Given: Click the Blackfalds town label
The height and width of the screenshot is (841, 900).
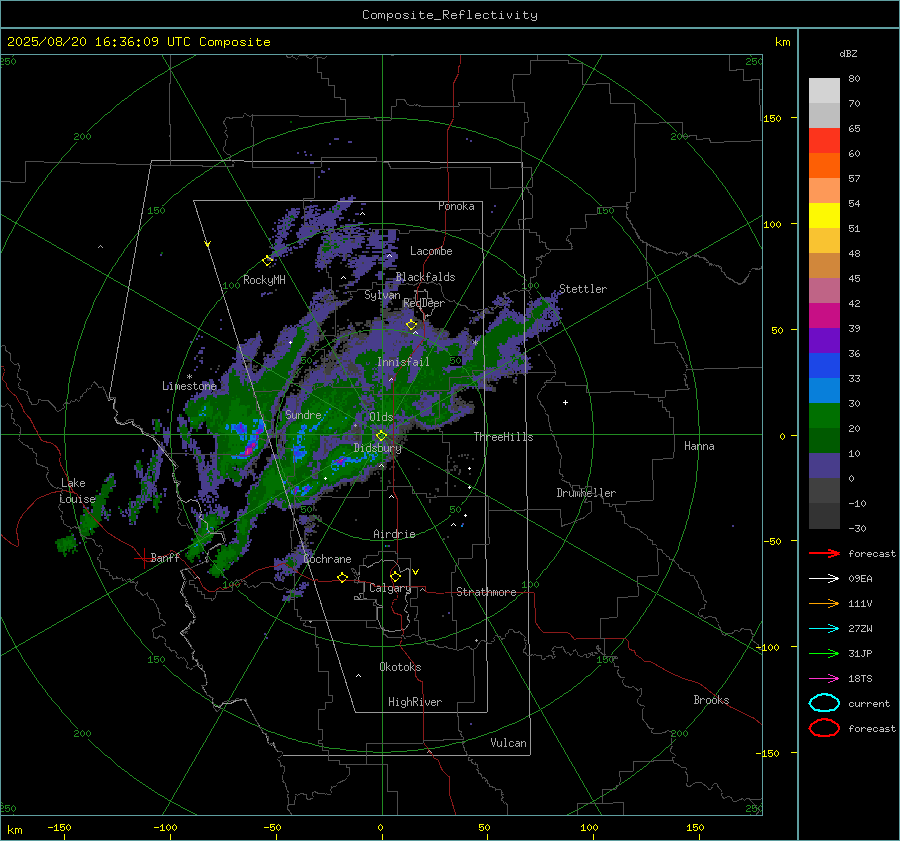Looking at the screenshot, I should 425,277.
